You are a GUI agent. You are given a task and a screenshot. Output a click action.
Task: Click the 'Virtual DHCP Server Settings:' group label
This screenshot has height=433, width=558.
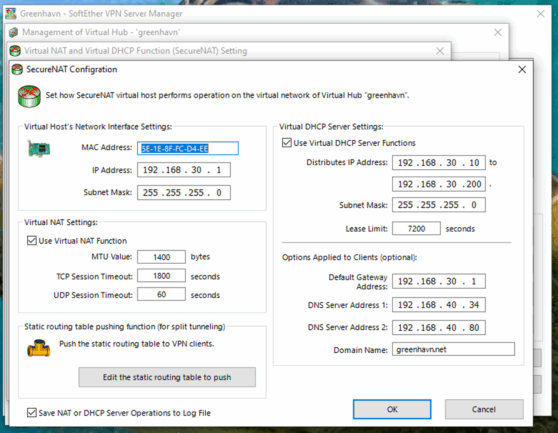click(x=331, y=127)
